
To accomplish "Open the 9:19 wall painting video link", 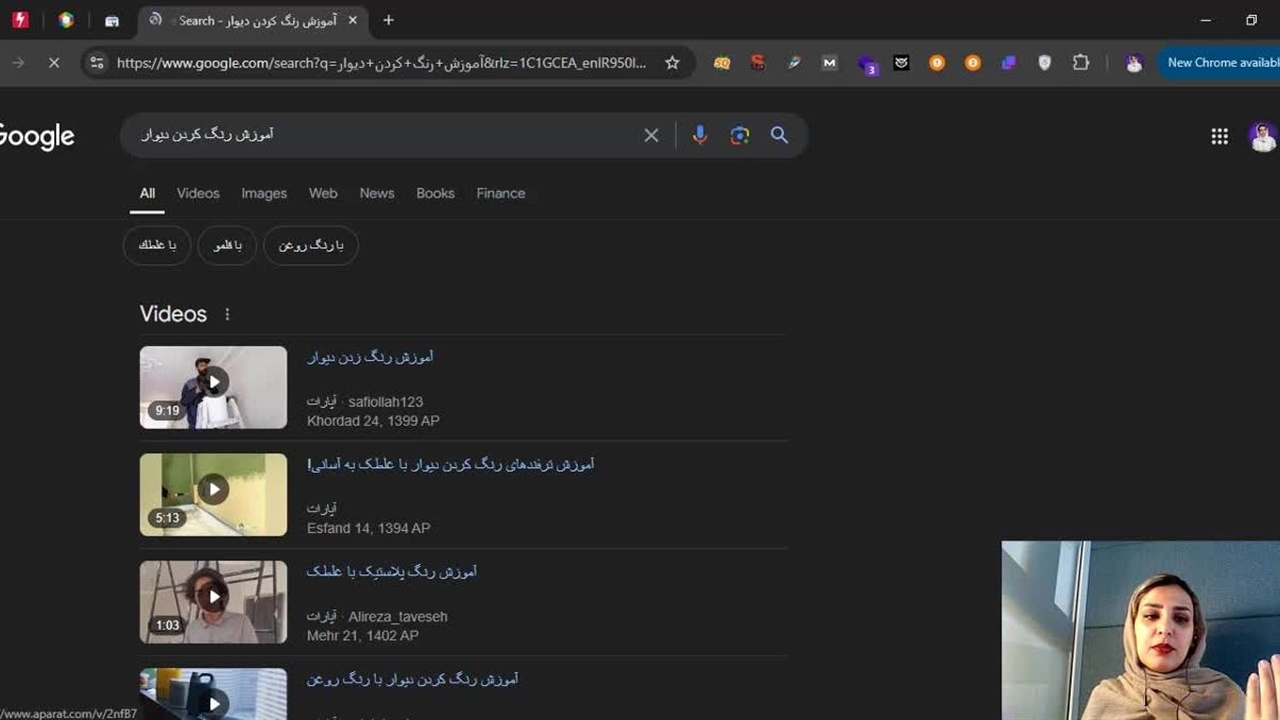I will pyautogui.click(x=370, y=357).
